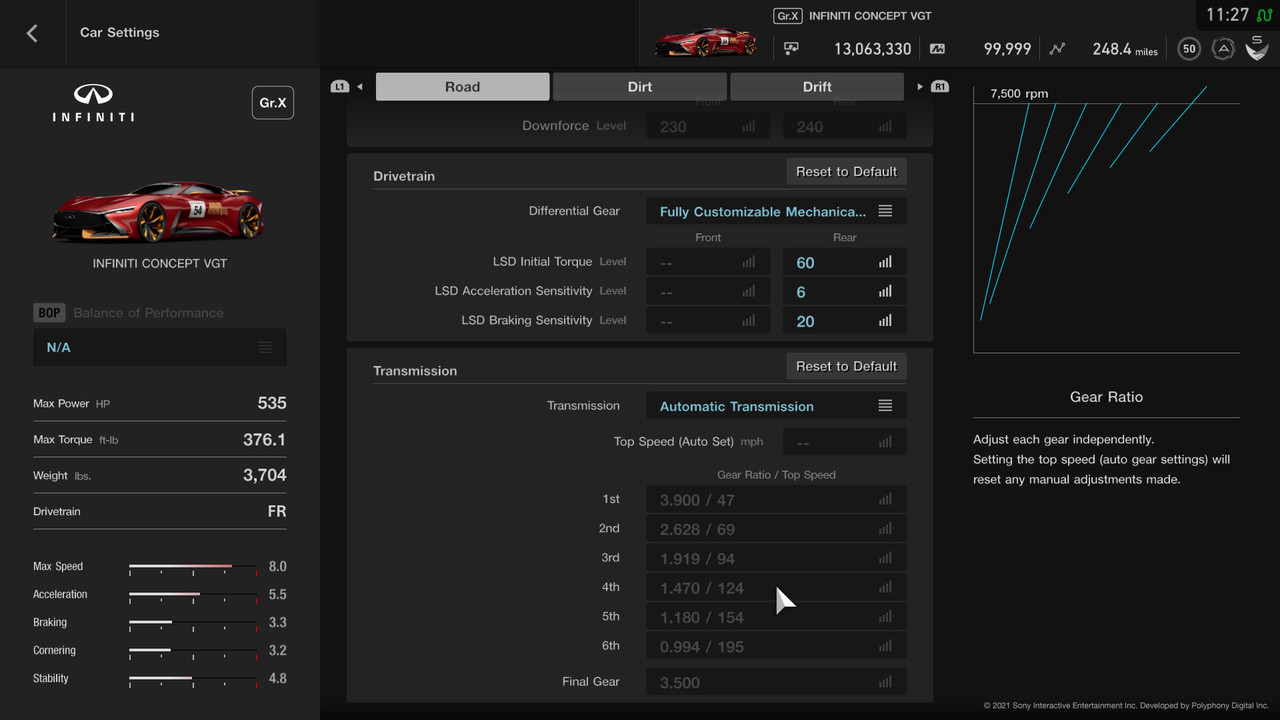Click the credits icon beside 13,063,330
The width and height of the screenshot is (1280, 720).
792,48
